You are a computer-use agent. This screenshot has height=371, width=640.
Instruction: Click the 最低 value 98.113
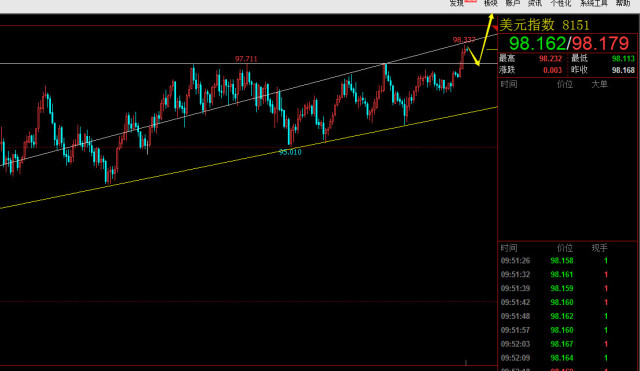click(x=623, y=59)
